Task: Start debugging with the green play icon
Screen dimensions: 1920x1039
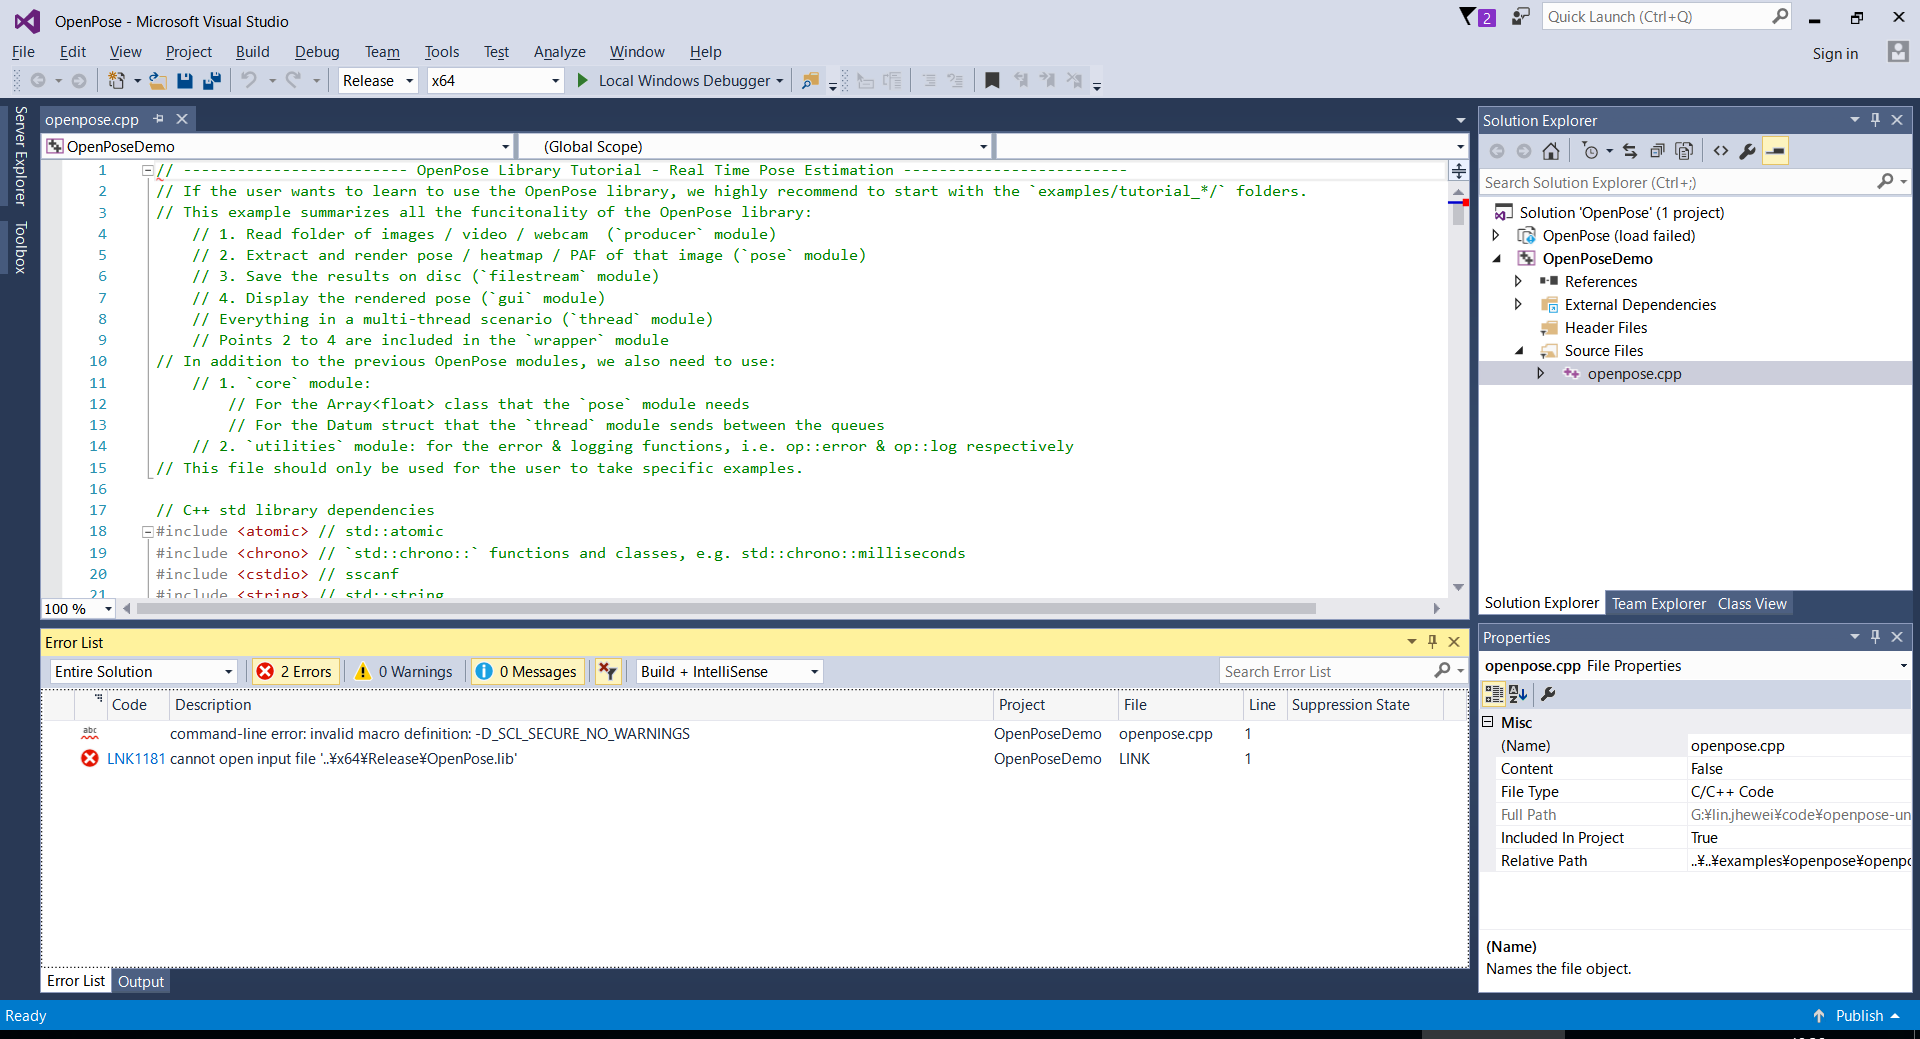Action: tap(583, 81)
